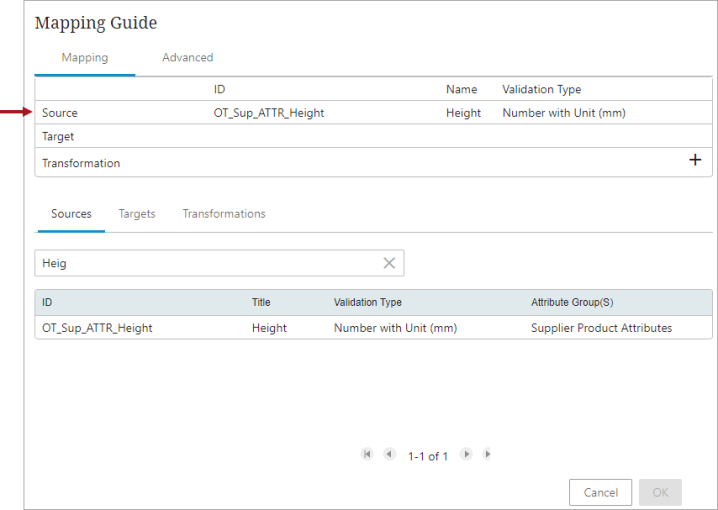Image resolution: width=718 pixels, height=510 pixels.
Task: Go to next page of results
Action: [x=466, y=454]
